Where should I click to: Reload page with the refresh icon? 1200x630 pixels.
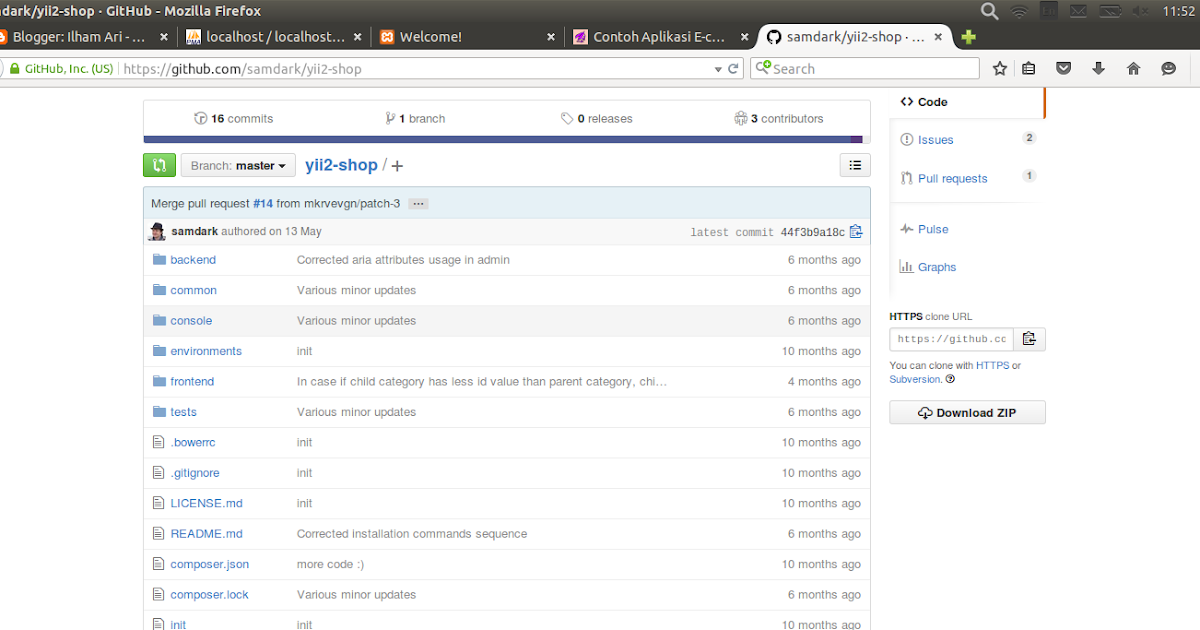(x=733, y=69)
